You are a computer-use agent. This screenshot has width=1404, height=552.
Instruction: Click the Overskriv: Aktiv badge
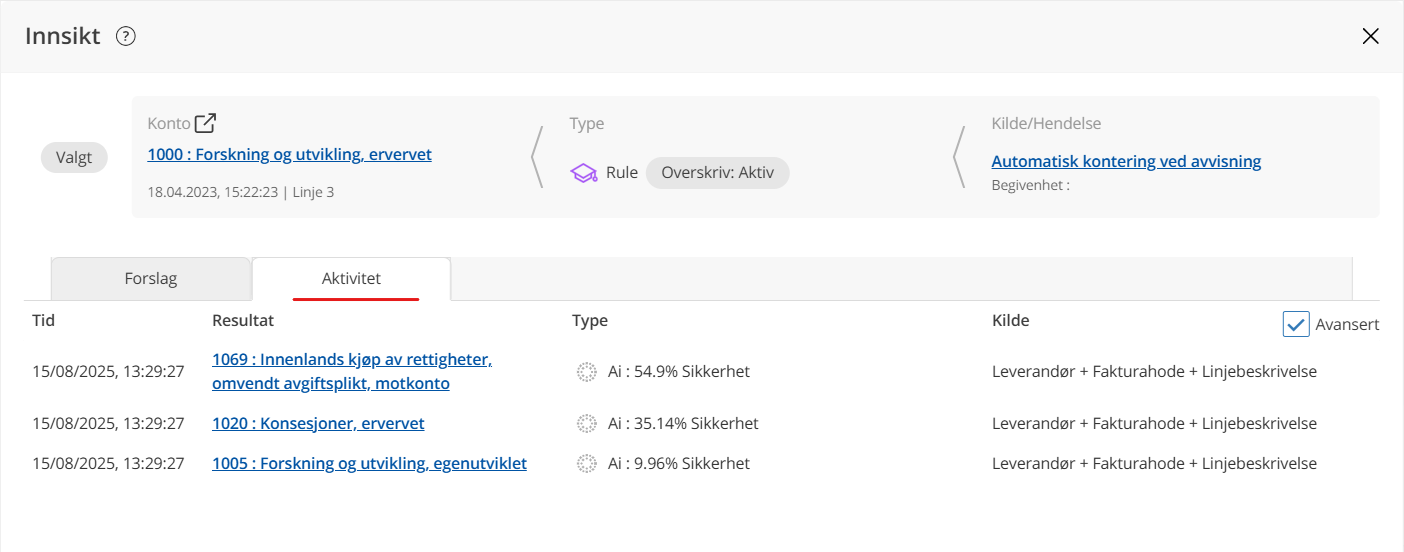click(717, 173)
